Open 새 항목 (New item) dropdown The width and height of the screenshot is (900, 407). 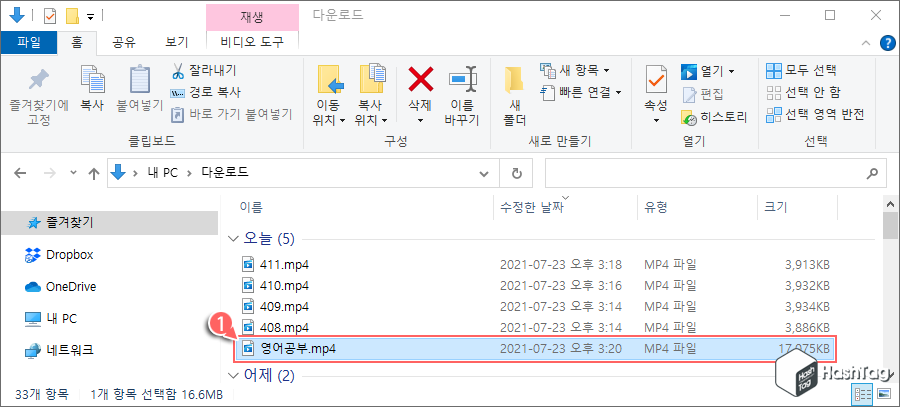pos(576,71)
